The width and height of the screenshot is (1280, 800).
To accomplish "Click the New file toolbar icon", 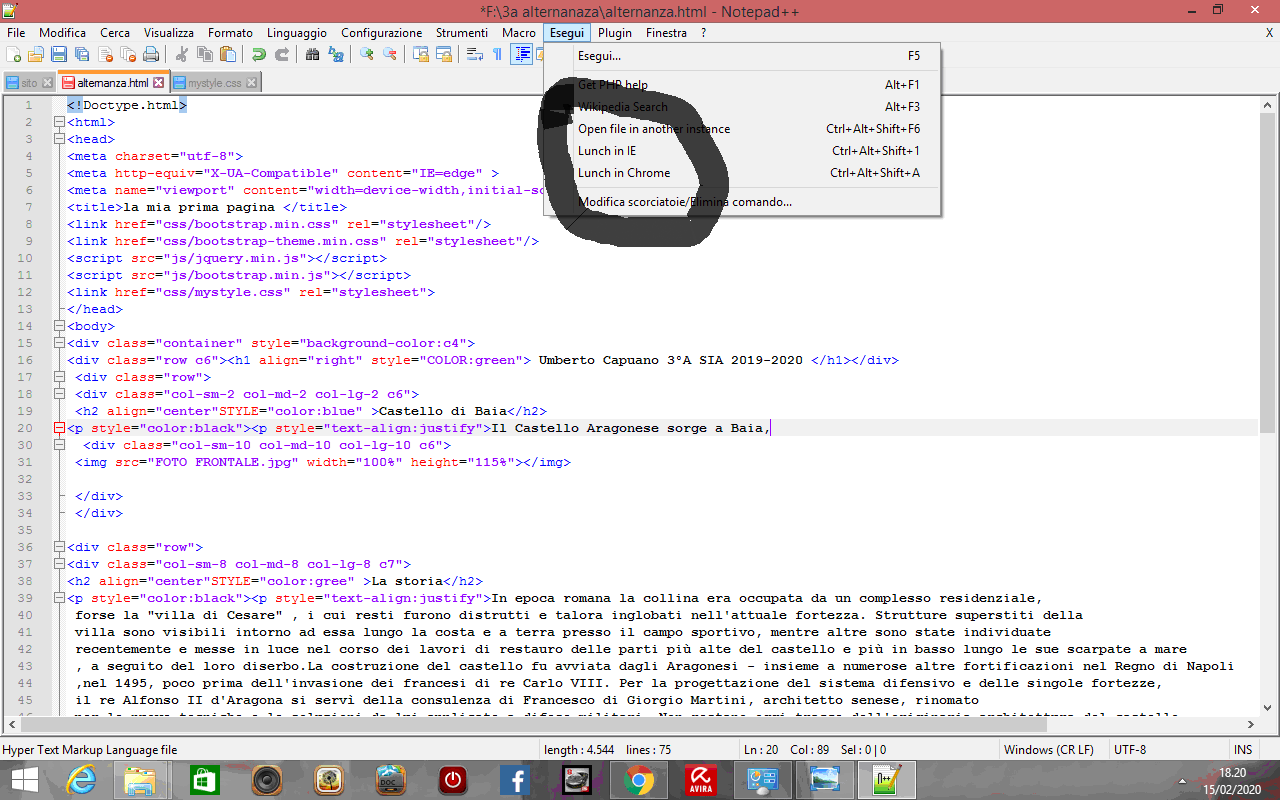I will click(13, 54).
